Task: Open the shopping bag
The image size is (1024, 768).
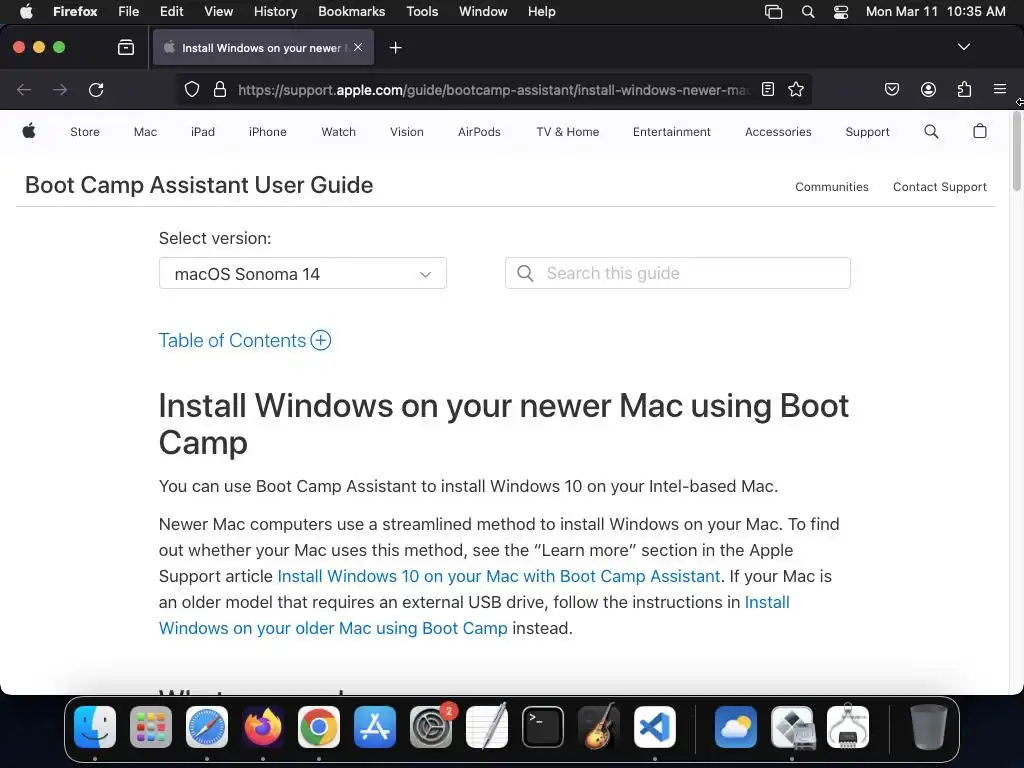Action: (x=980, y=131)
